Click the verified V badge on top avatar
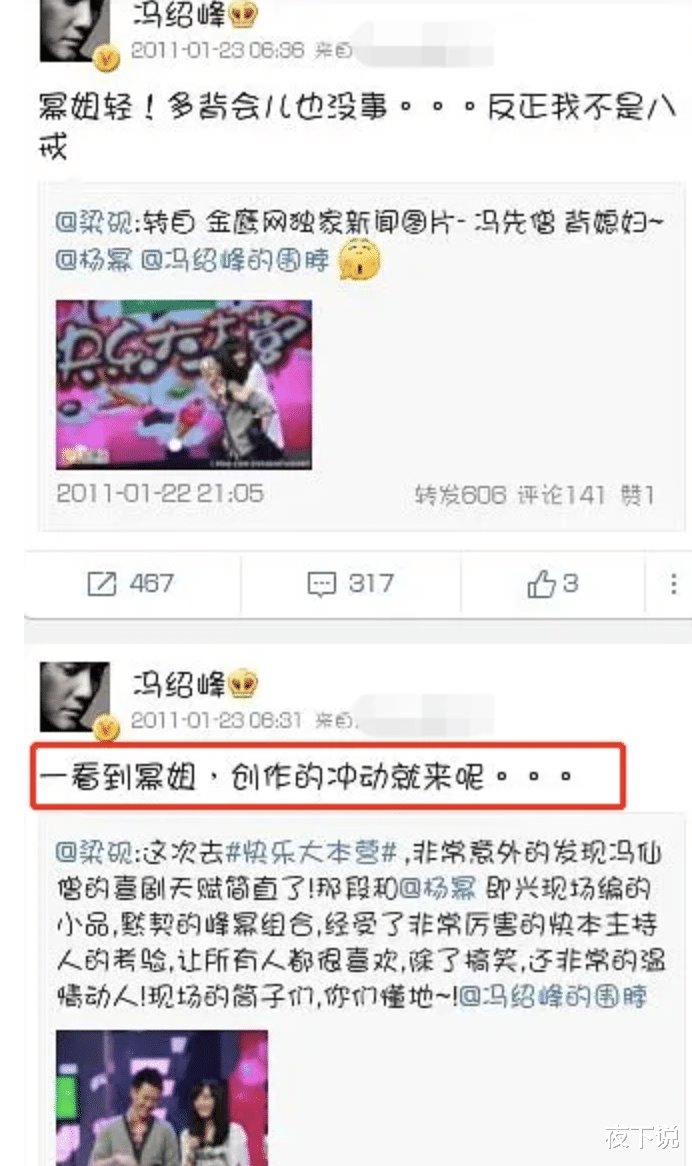692x1166 pixels. (108, 57)
